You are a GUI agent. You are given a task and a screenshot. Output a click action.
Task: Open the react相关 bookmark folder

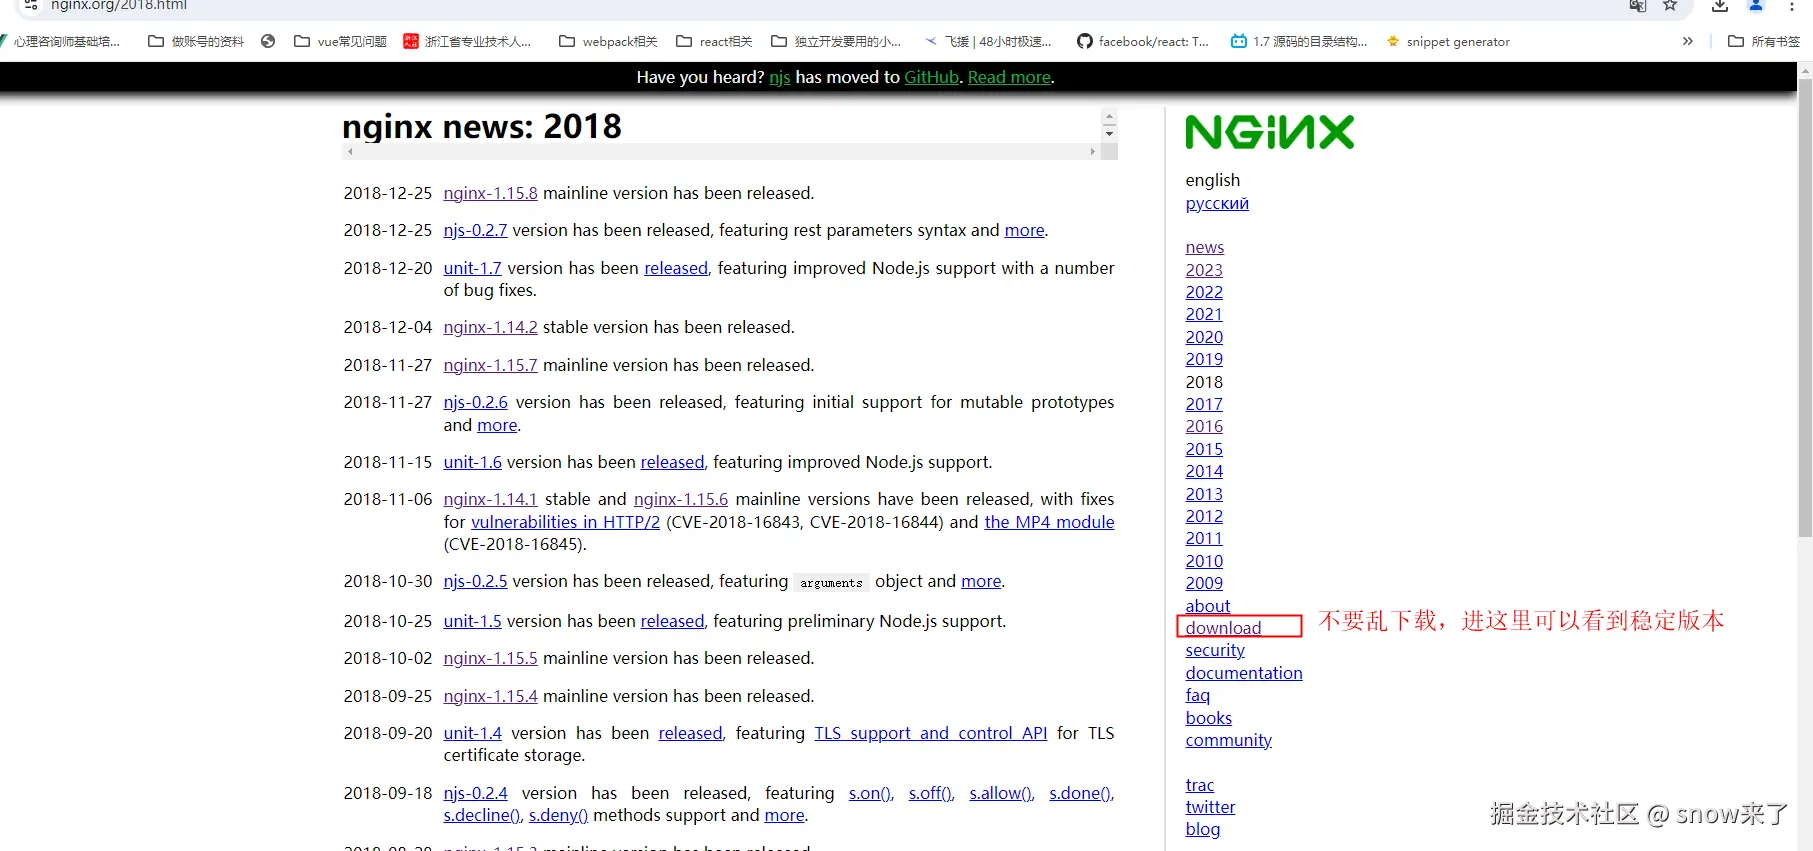pos(714,41)
